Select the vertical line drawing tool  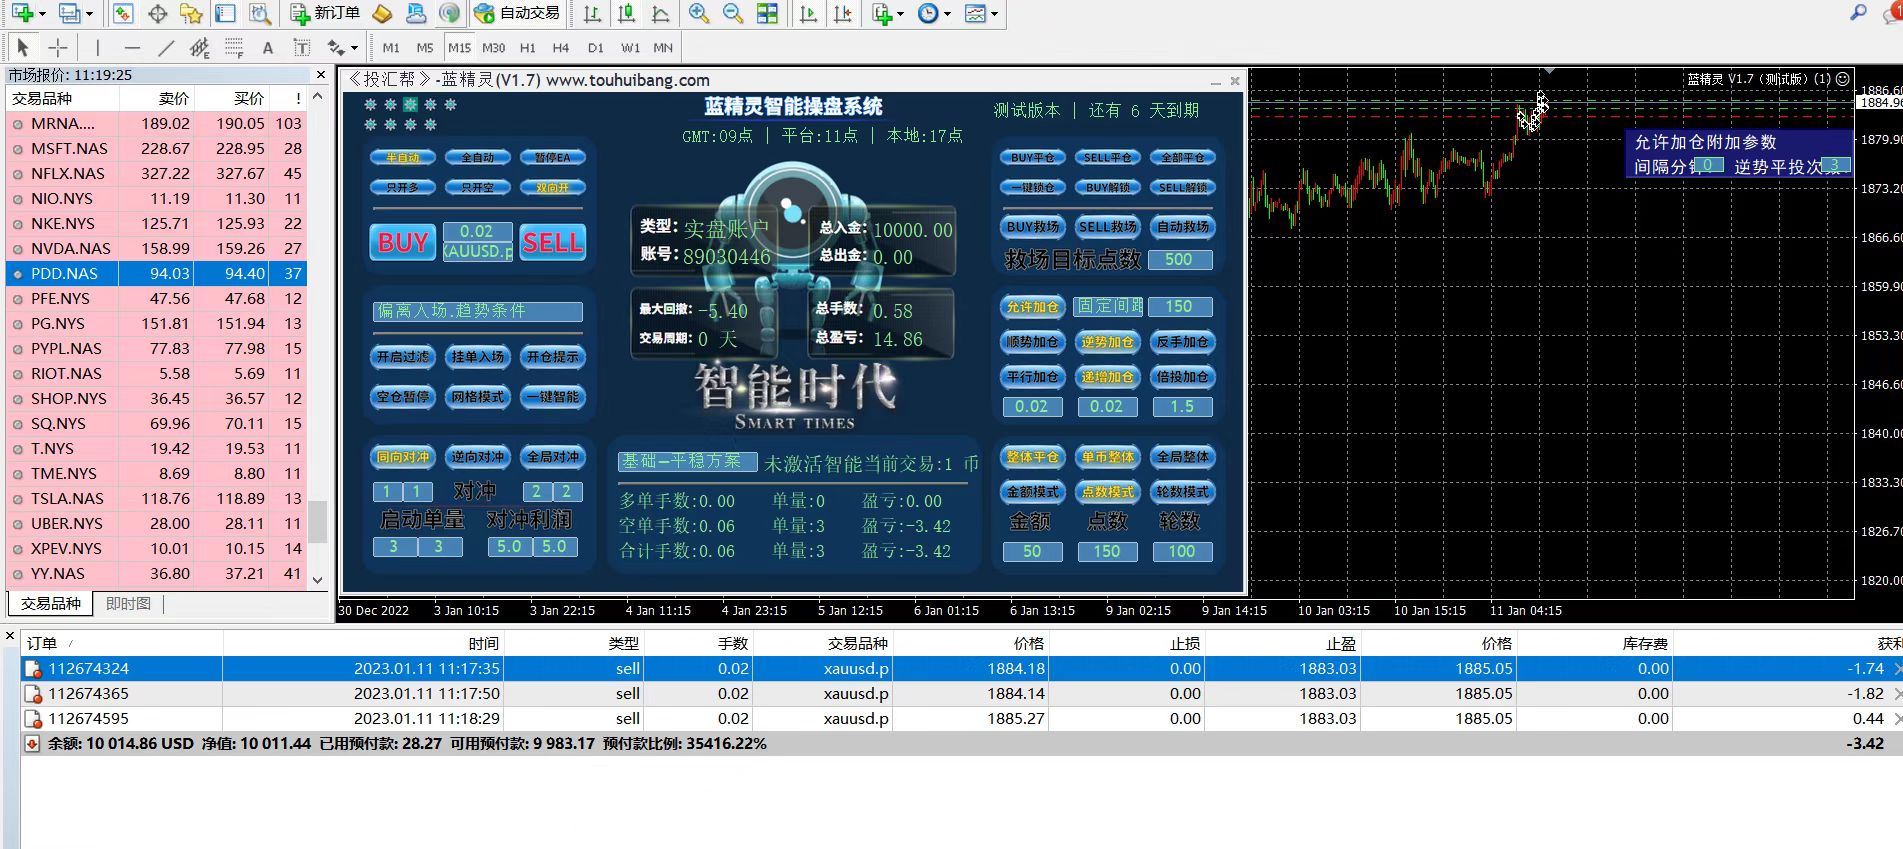(x=97, y=47)
